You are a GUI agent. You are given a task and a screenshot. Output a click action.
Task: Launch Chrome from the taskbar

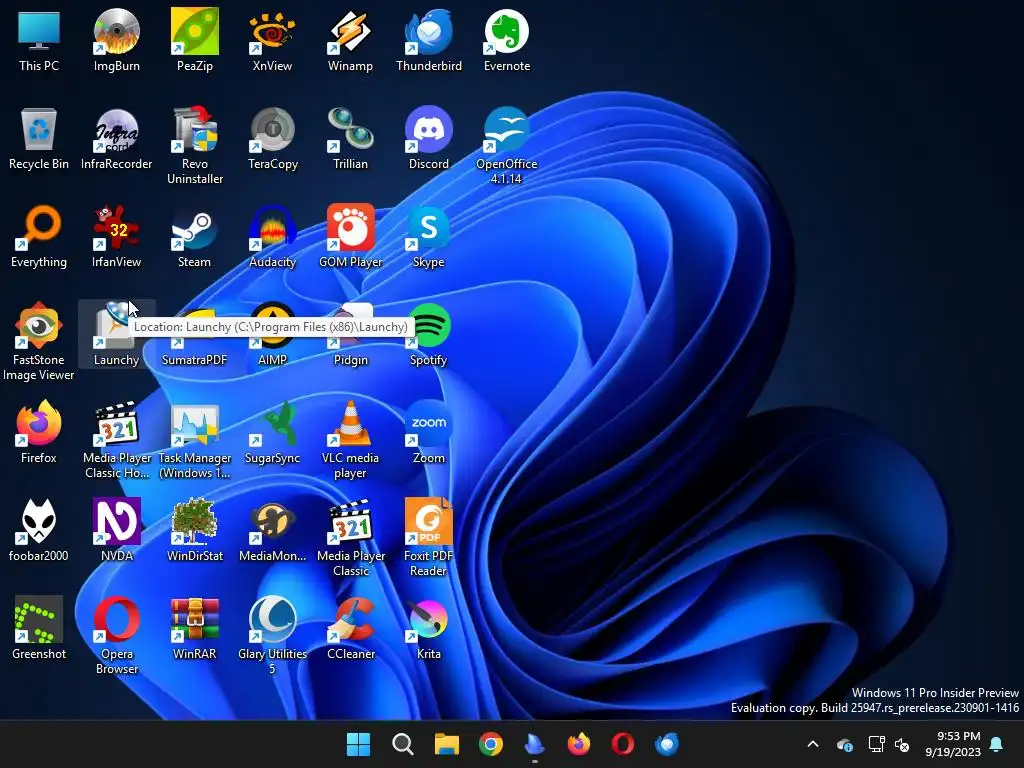[x=490, y=744]
